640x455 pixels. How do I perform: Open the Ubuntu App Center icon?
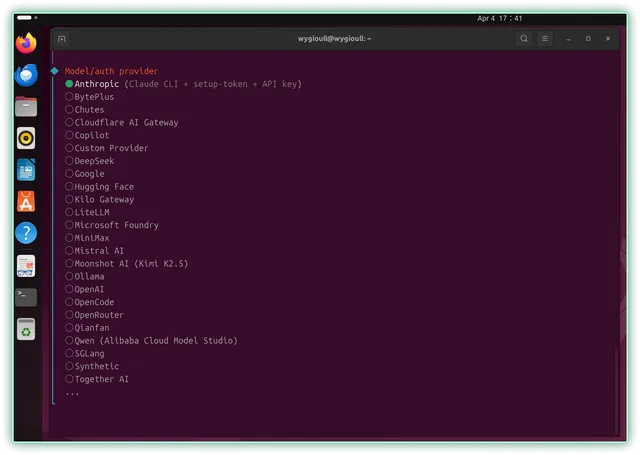(x=26, y=202)
